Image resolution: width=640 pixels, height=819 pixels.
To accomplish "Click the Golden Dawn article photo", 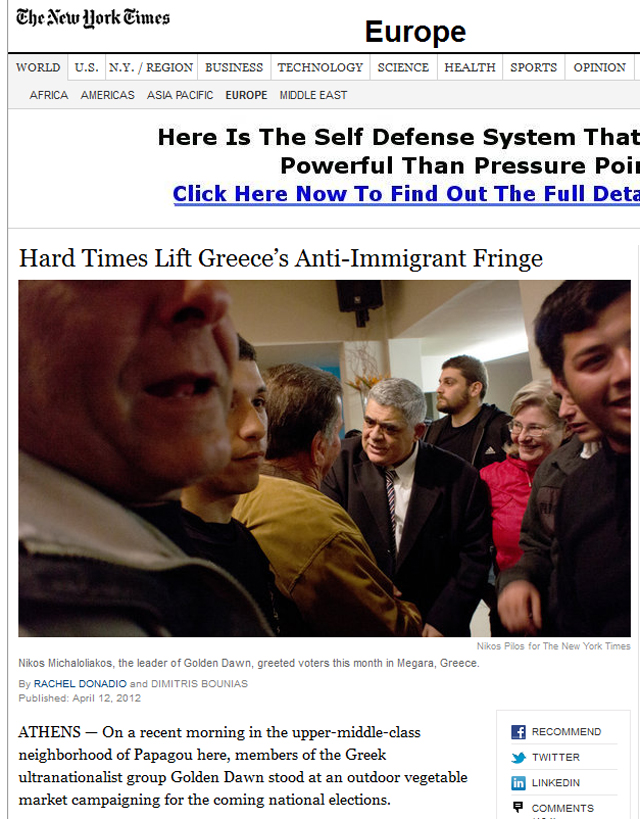I will point(324,458).
